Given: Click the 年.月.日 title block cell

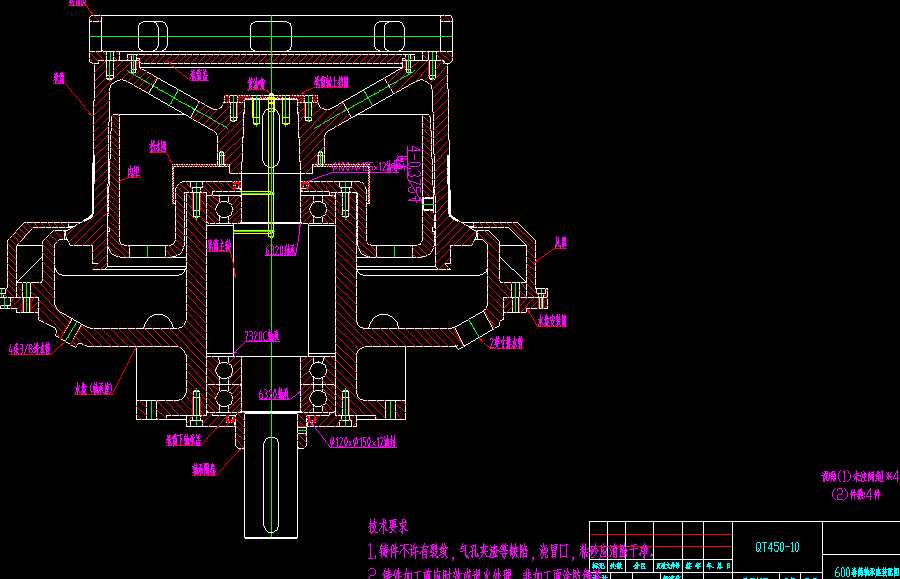Looking at the screenshot, I should click(x=717, y=566).
